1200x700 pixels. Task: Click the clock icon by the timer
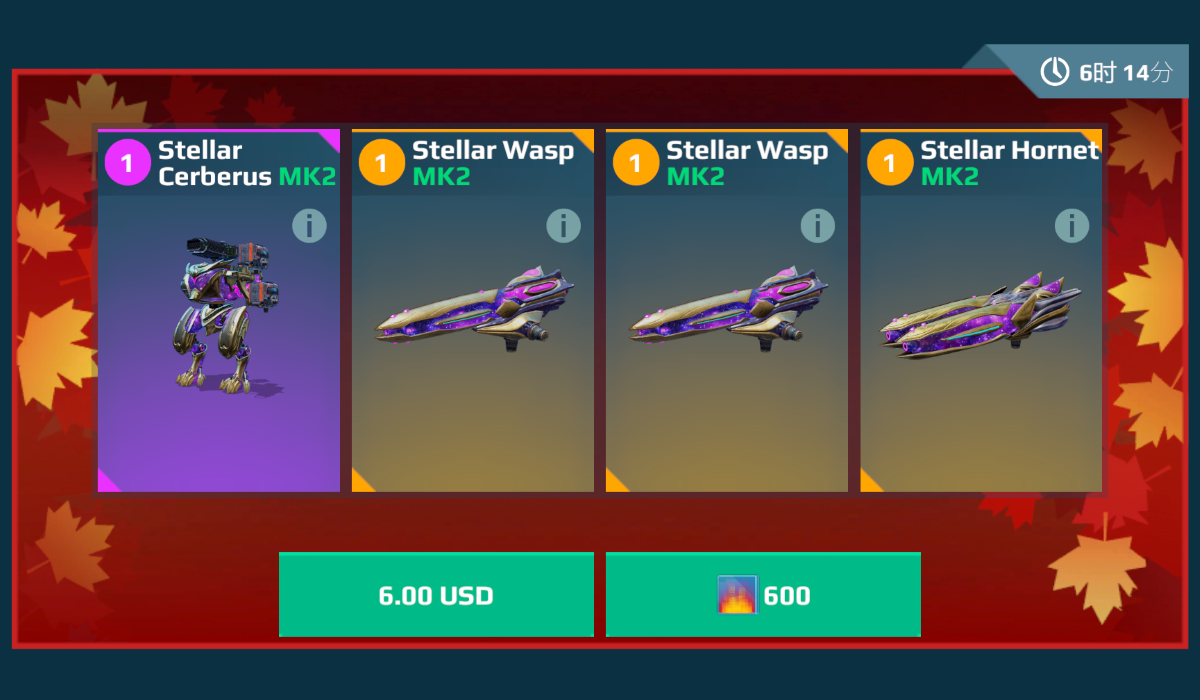(1055, 72)
